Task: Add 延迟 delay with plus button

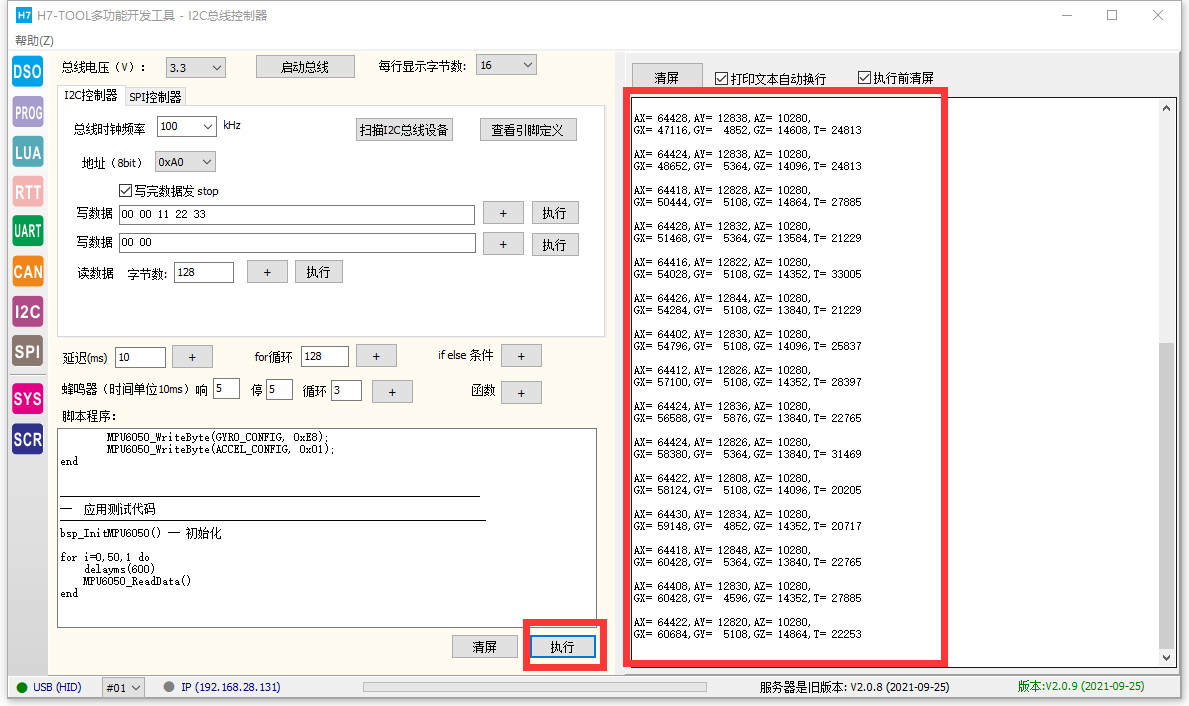Action: (x=192, y=356)
